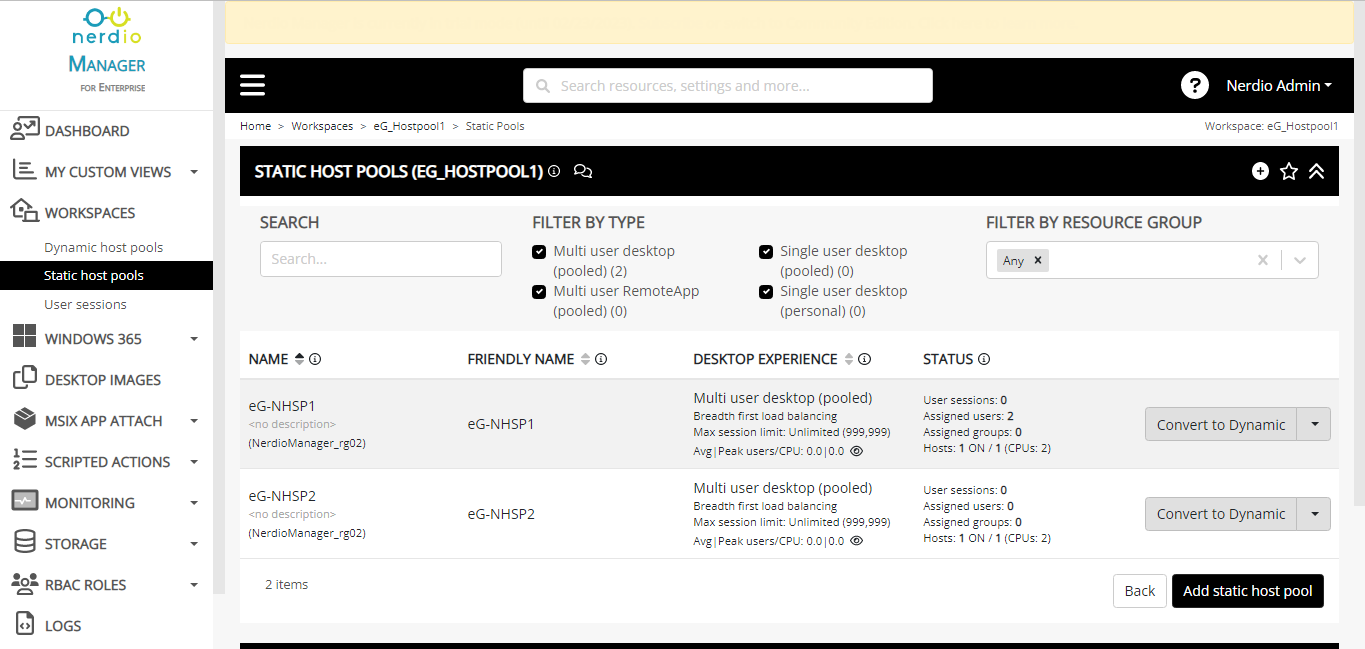Sort by FRIENDLY NAME column arrows
1365x649 pixels.
(x=585, y=359)
